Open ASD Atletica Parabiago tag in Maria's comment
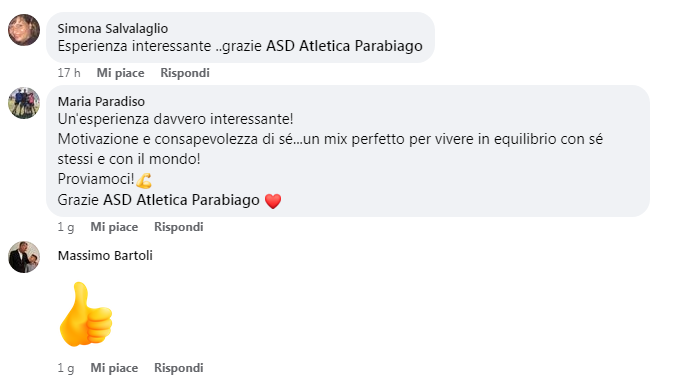679x388 pixels. click(x=181, y=200)
